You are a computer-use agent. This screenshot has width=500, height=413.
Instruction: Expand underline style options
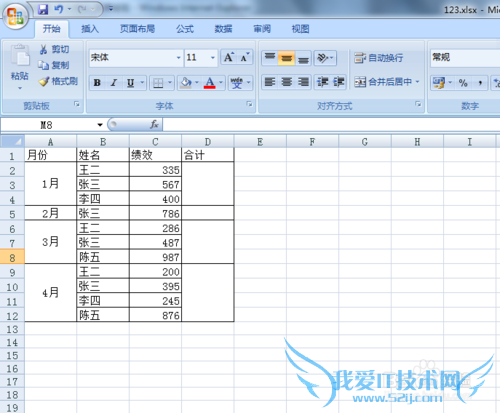pyautogui.click(x=142, y=82)
